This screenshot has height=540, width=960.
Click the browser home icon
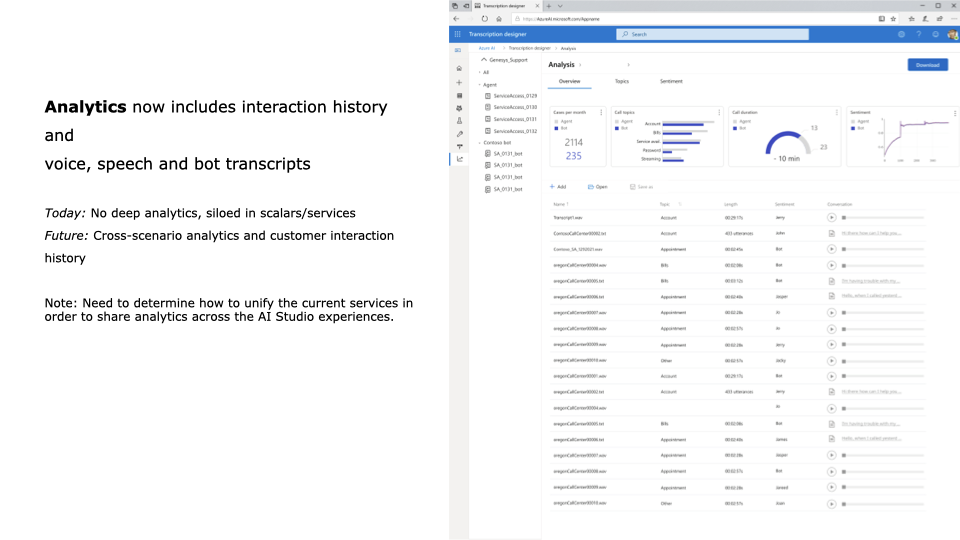pyautogui.click(x=499, y=19)
